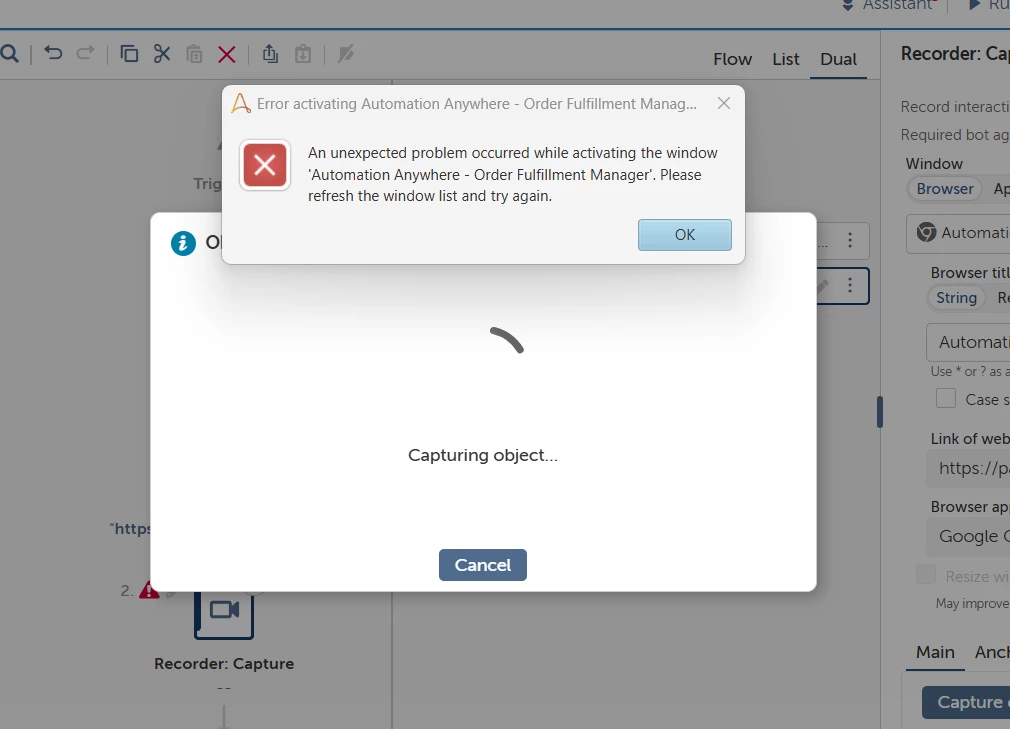Click the blue info icon in capture dialog
The image size is (1010, 729).
click(183, 243)
